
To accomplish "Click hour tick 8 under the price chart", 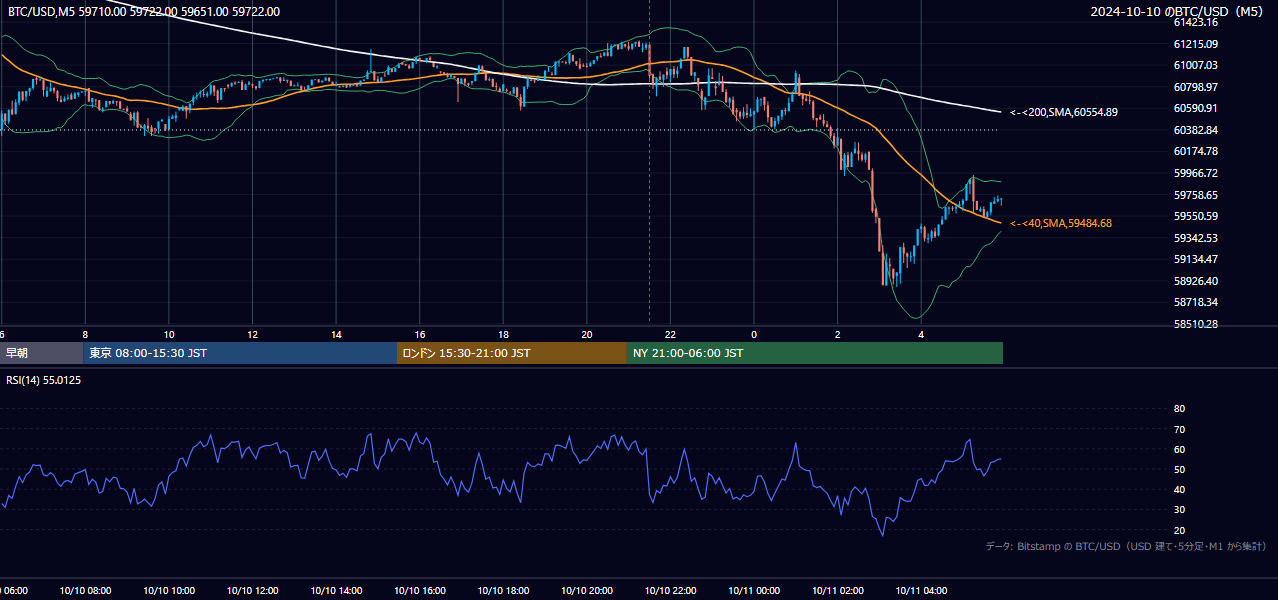I will [x=85, y=334].
